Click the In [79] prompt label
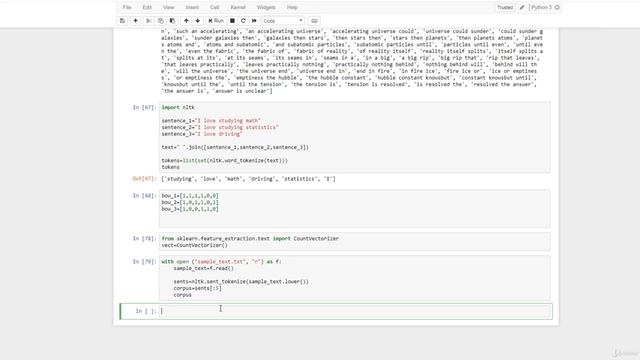 tap(144, 262)
